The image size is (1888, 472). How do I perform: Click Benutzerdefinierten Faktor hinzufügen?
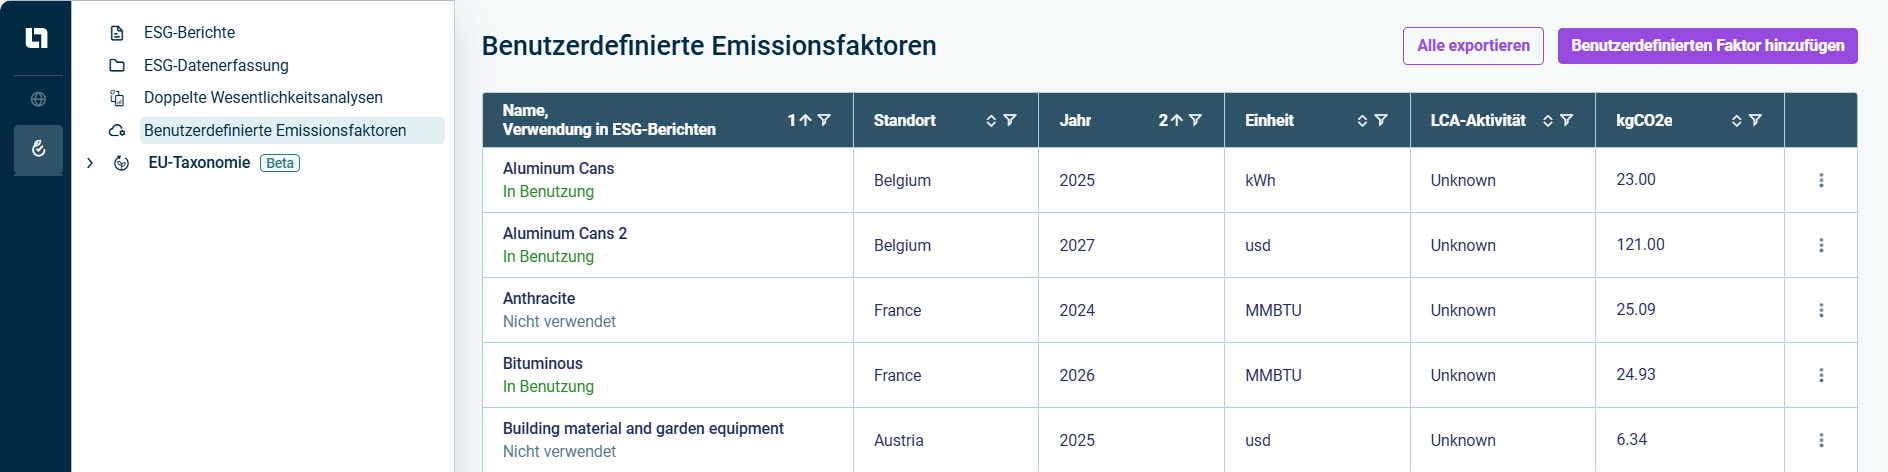[x=1707, y=46]
